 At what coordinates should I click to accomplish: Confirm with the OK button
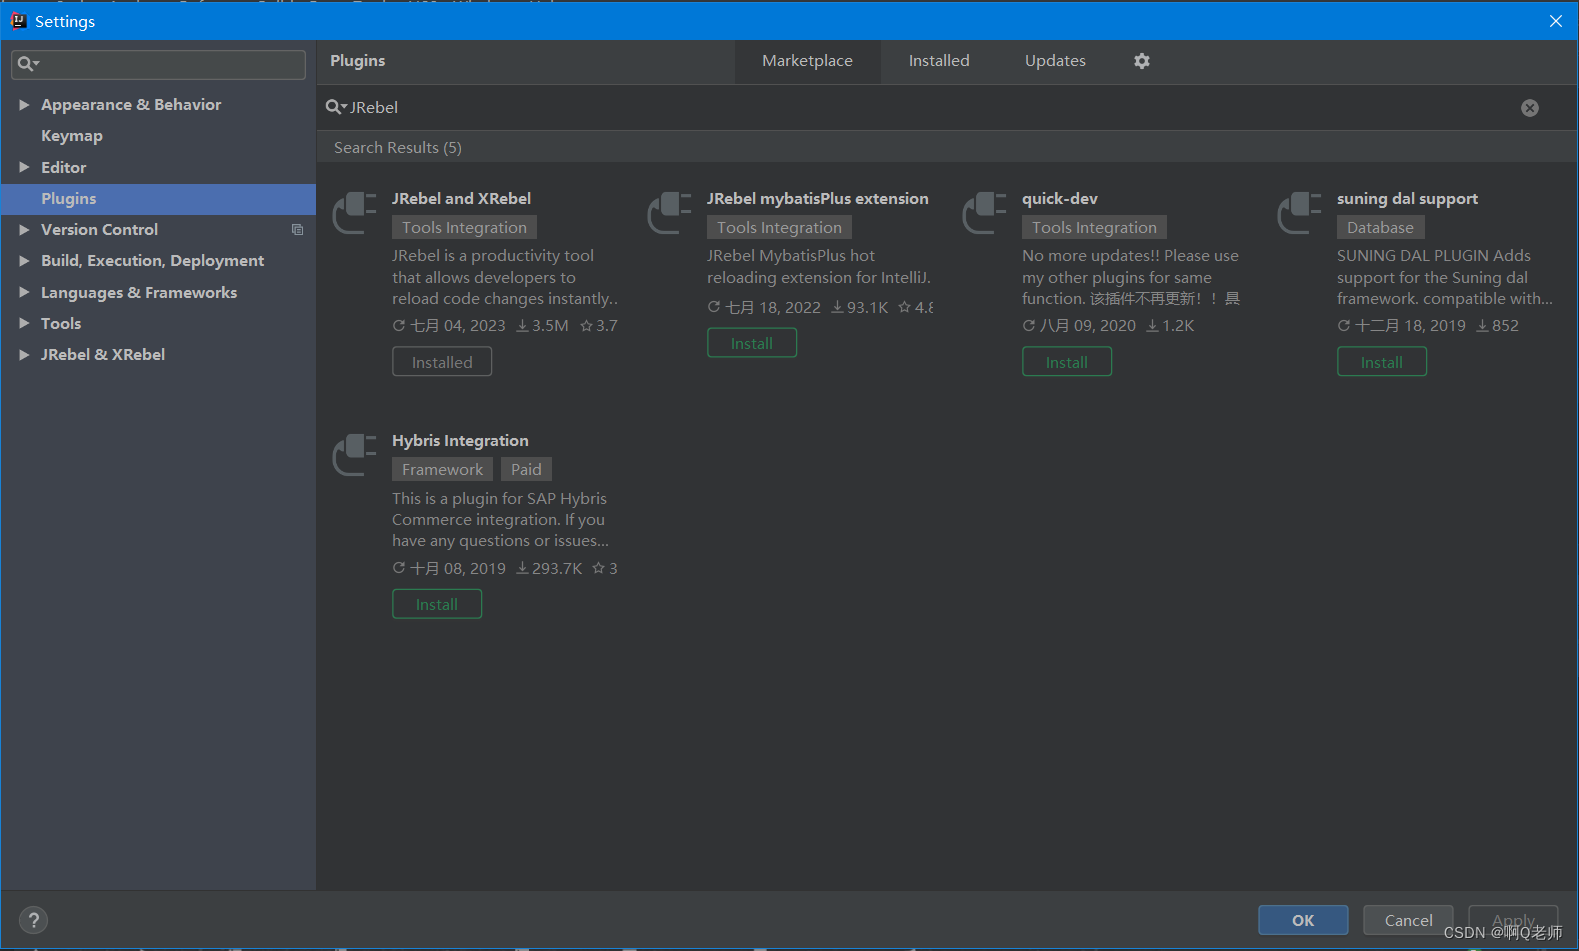1303,920
